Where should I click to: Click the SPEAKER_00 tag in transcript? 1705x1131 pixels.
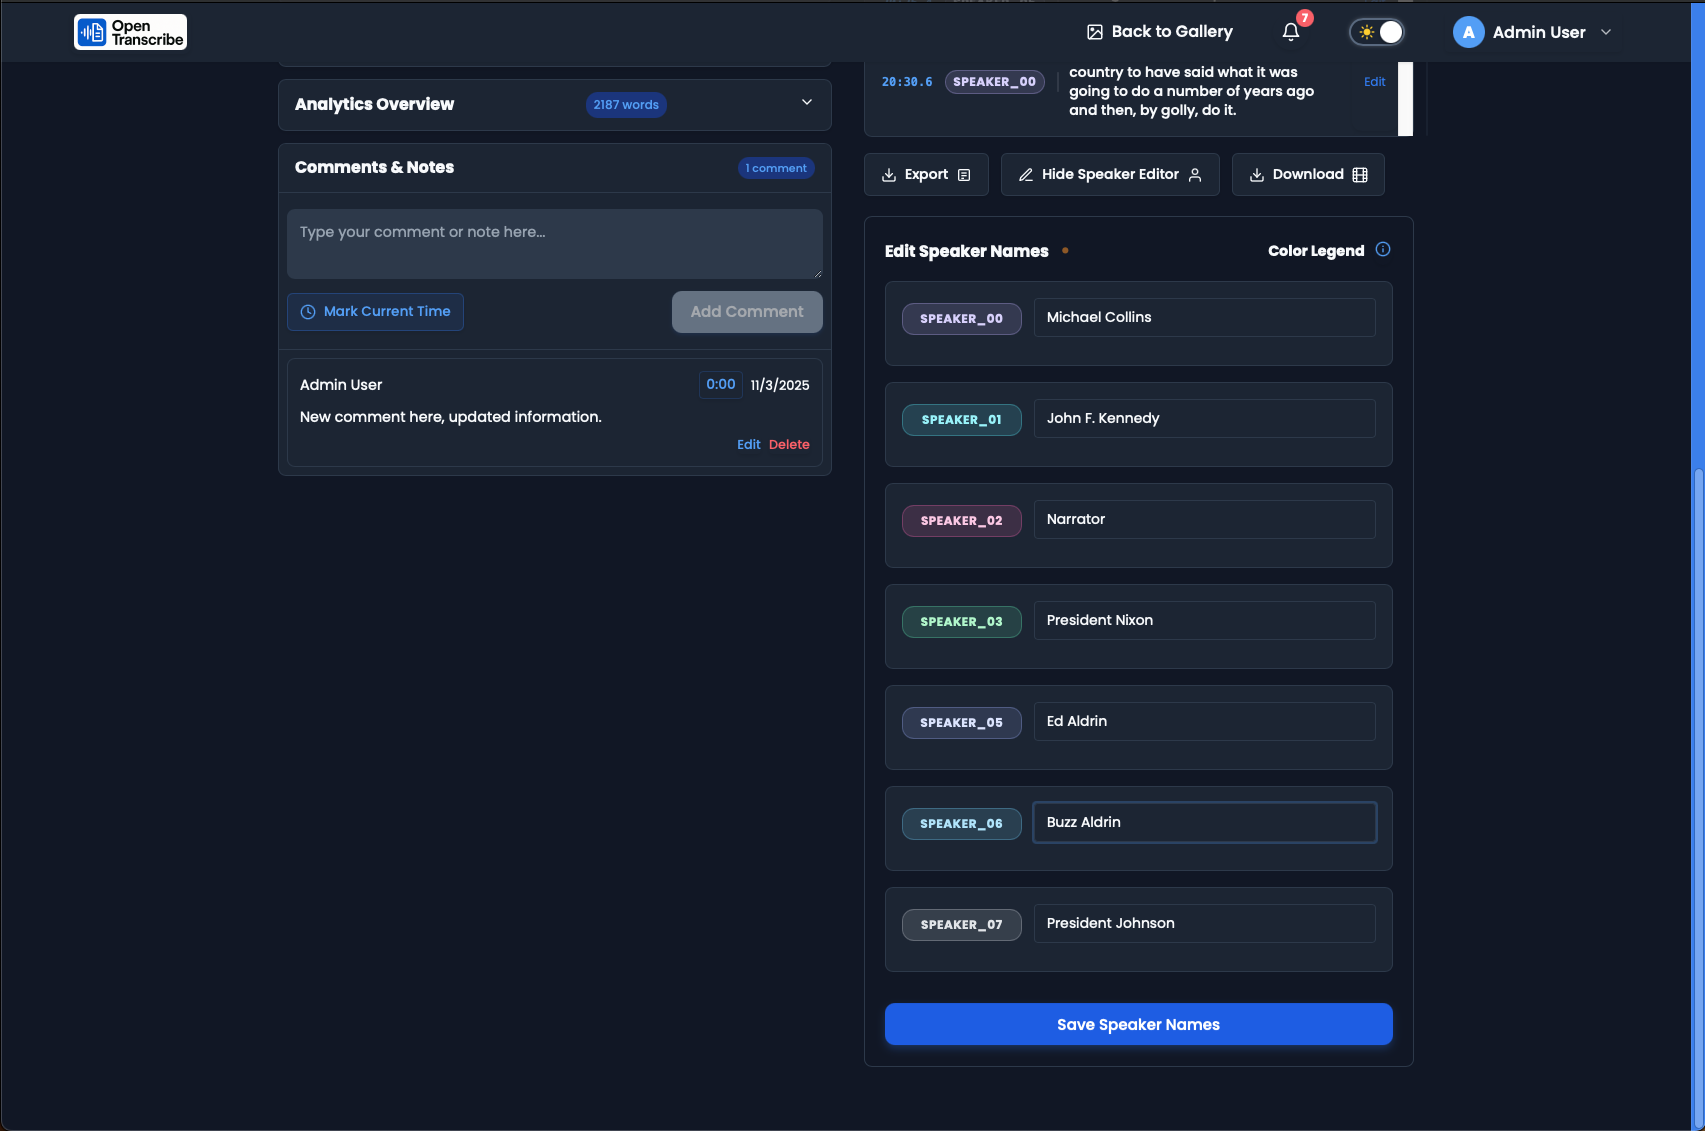click(994, 82)
